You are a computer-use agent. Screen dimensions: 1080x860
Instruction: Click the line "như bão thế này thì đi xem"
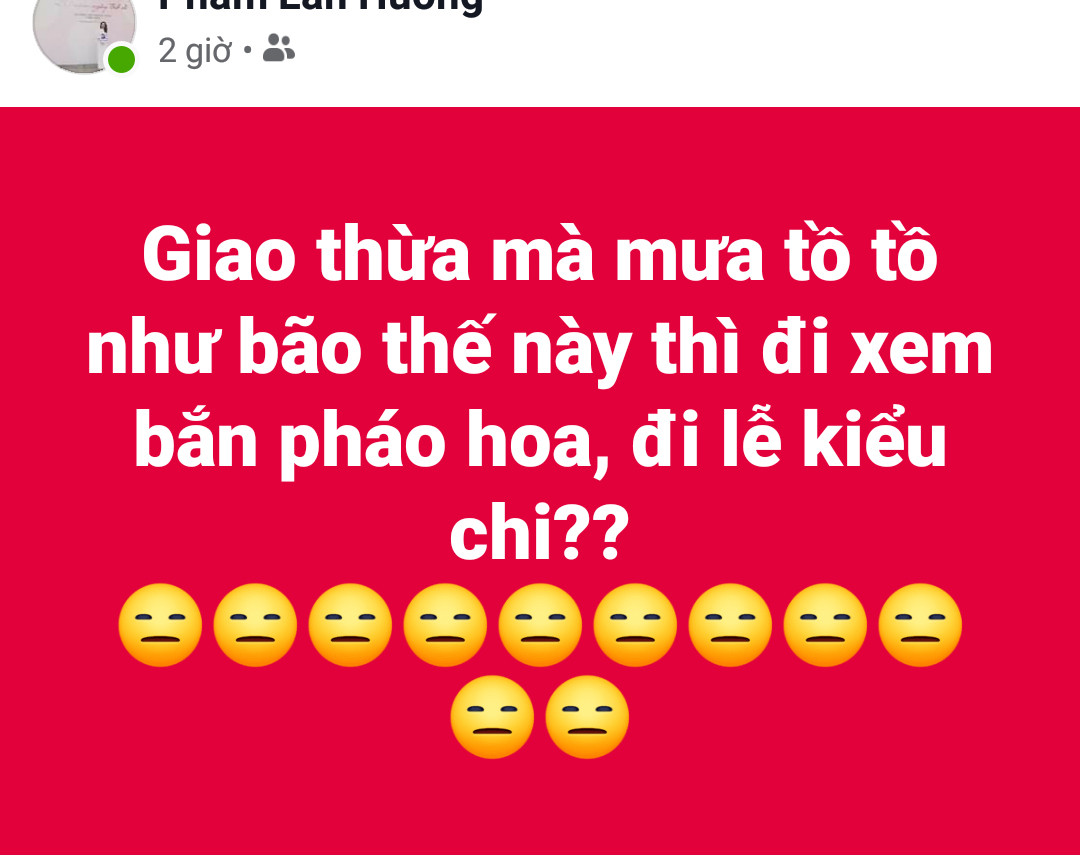(540, 350)
